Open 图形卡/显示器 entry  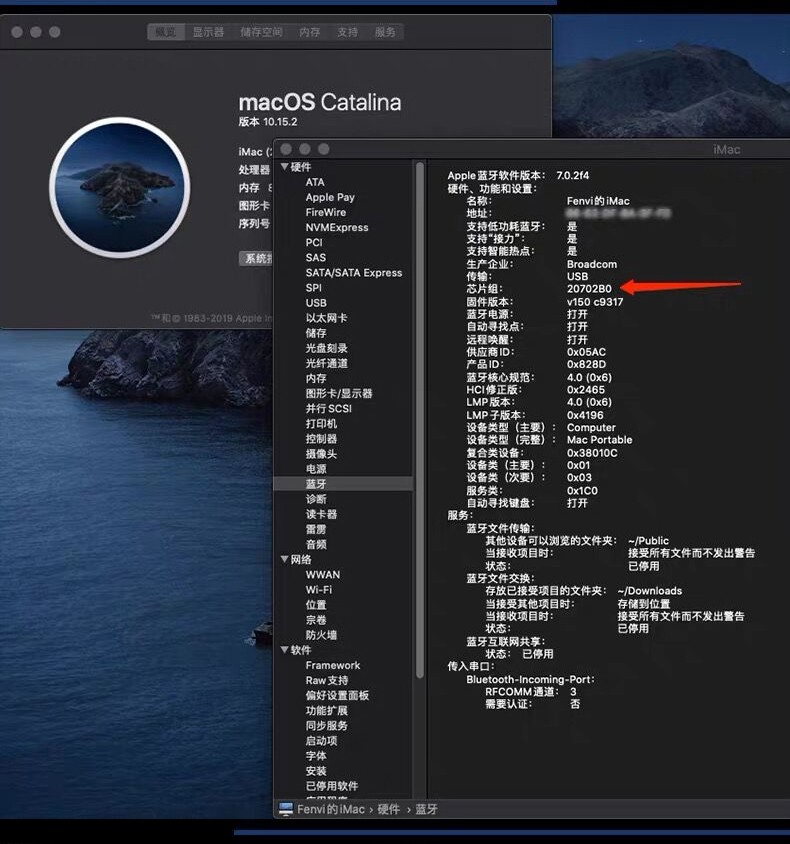pos(339,393)
